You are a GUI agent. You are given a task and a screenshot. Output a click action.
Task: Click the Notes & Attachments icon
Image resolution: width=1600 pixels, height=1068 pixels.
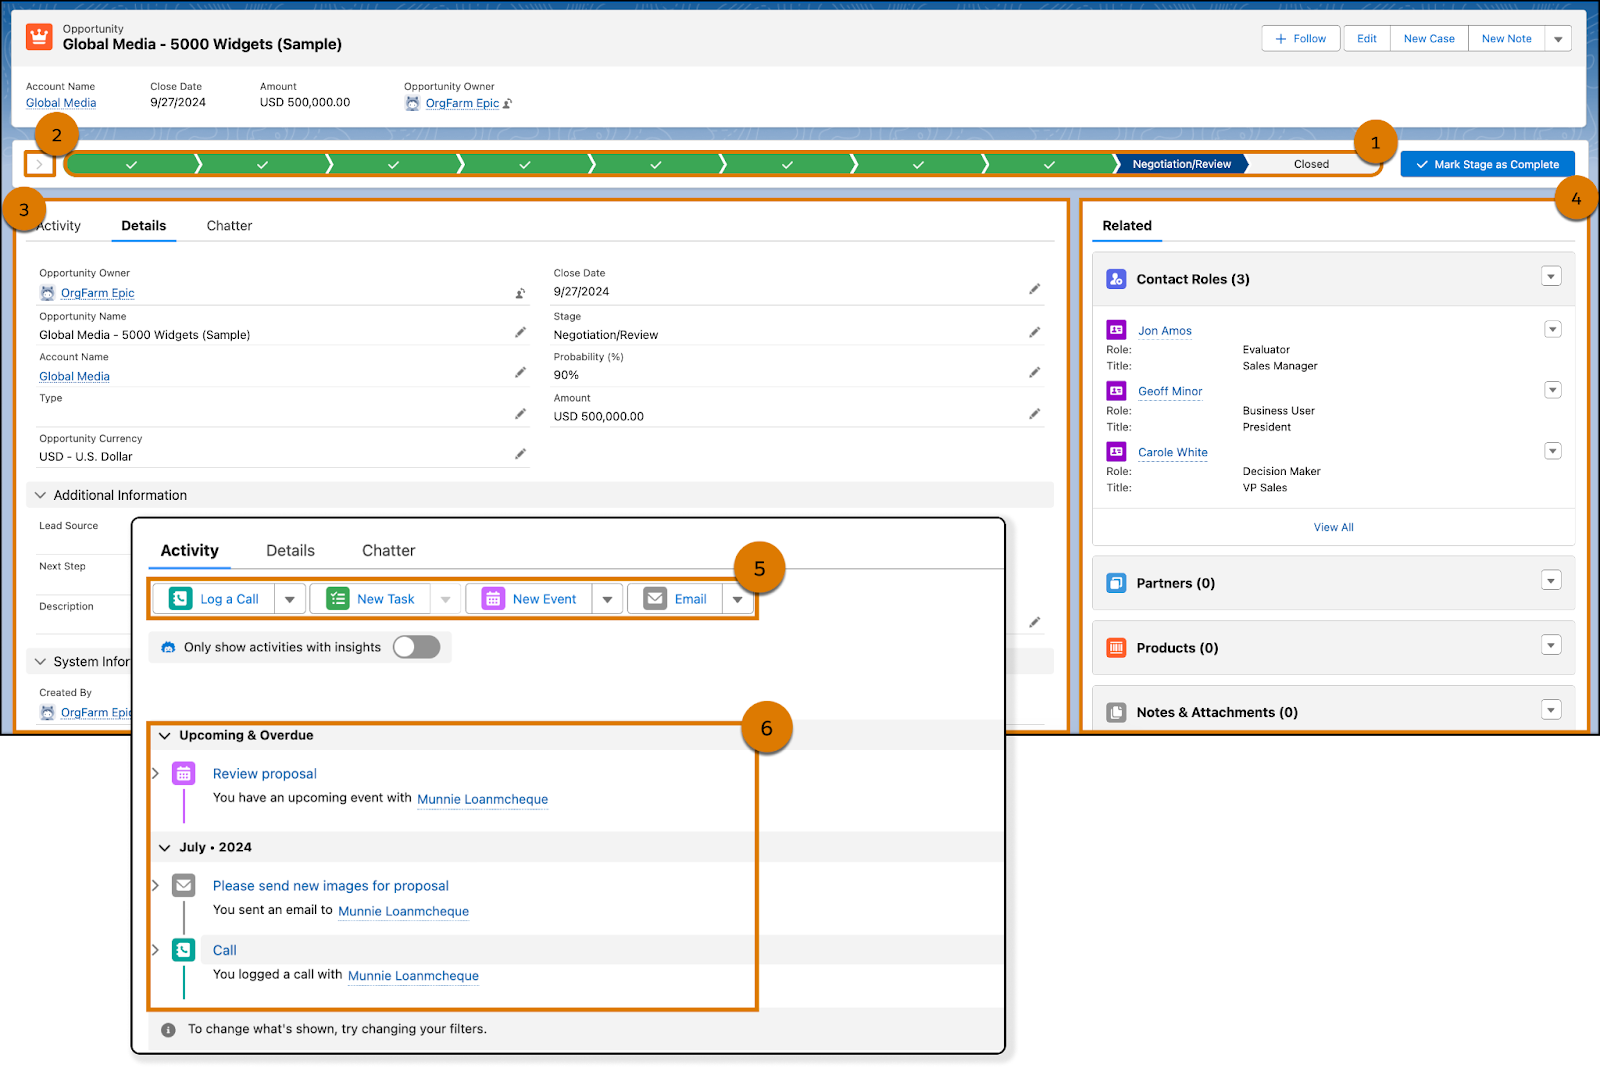pos(1116,712)
